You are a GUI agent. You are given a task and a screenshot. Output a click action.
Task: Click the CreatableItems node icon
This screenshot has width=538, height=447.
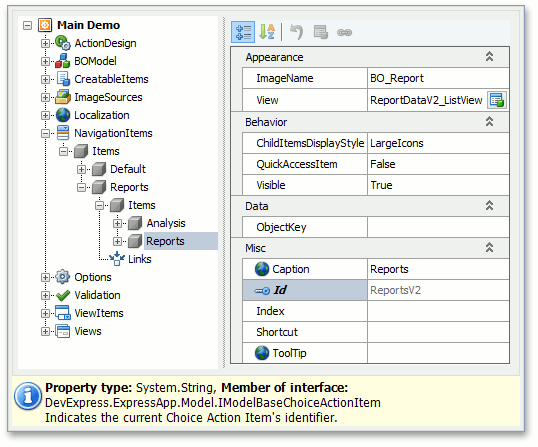(63, 79)
